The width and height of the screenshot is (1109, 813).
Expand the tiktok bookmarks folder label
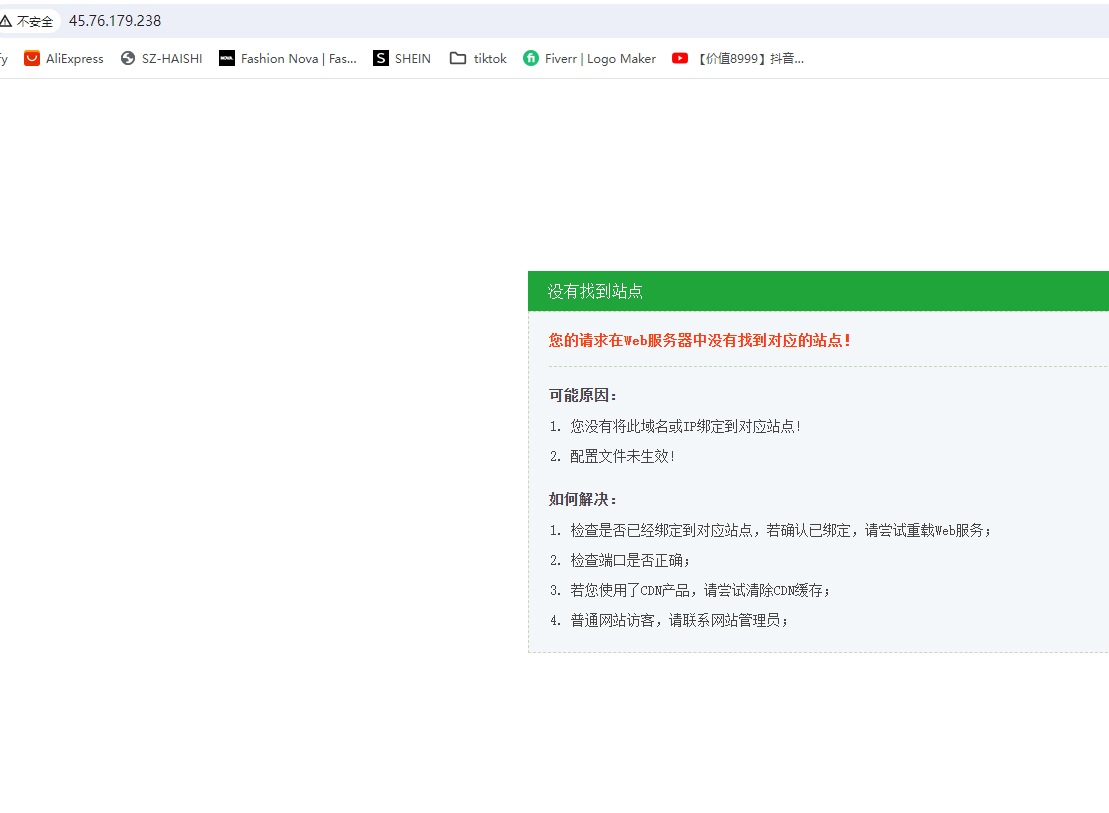[x=490, y=59]
